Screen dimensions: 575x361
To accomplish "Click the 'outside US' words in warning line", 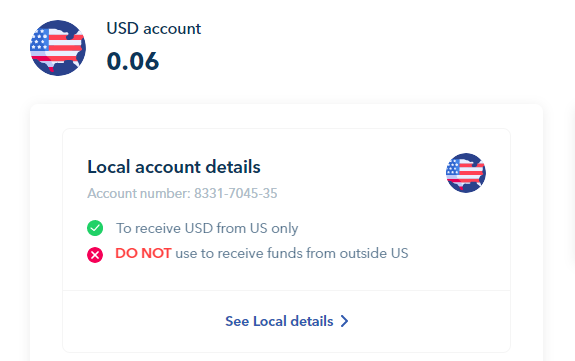I will (x=374, y=253).
